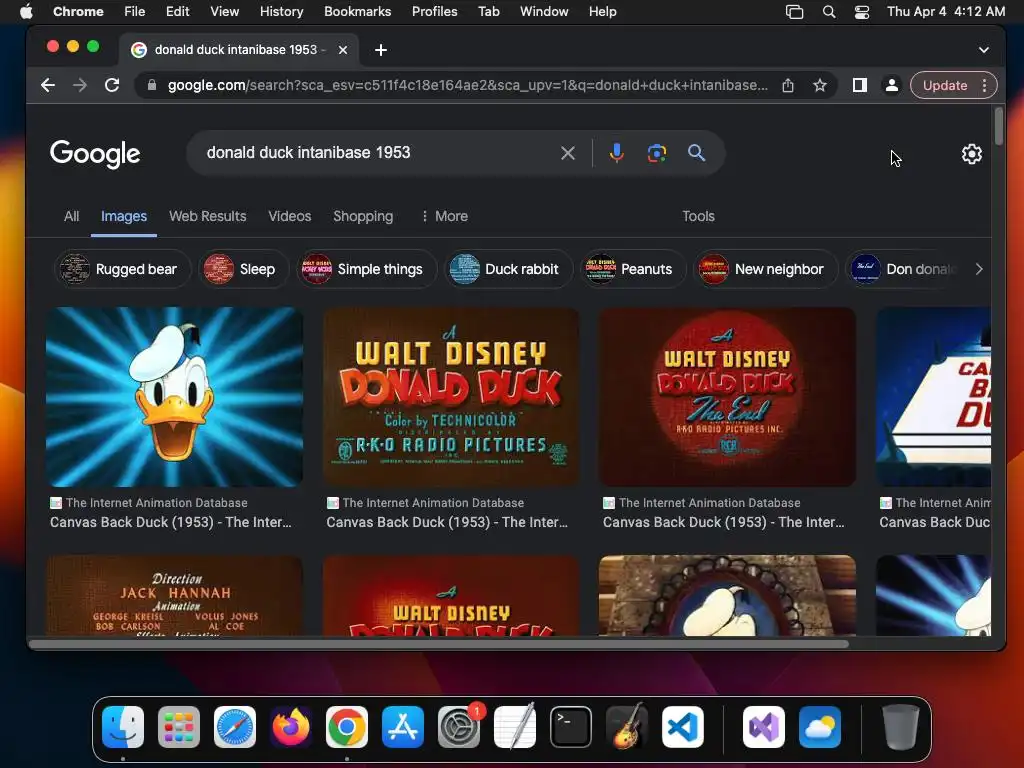Open the Apple menu
Viewport: 1024px width, 768px height.
(26, 11)
